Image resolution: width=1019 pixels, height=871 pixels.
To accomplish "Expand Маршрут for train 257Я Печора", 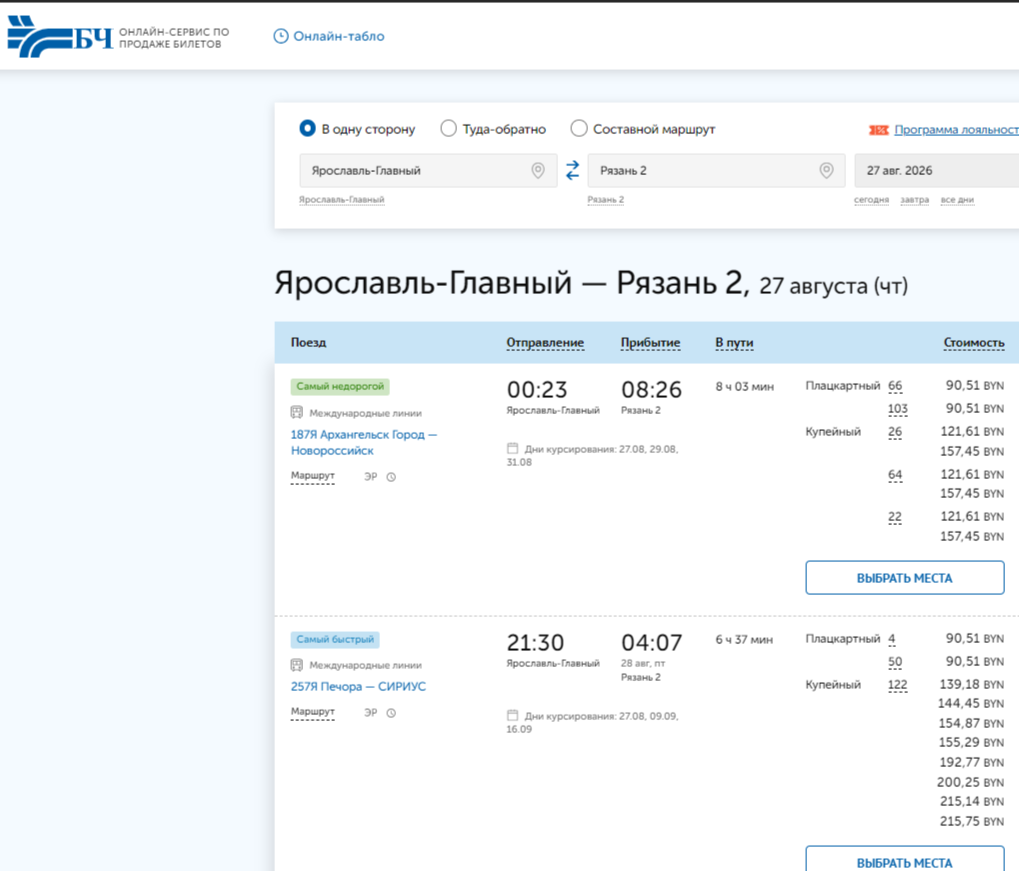I will [313, 712].
